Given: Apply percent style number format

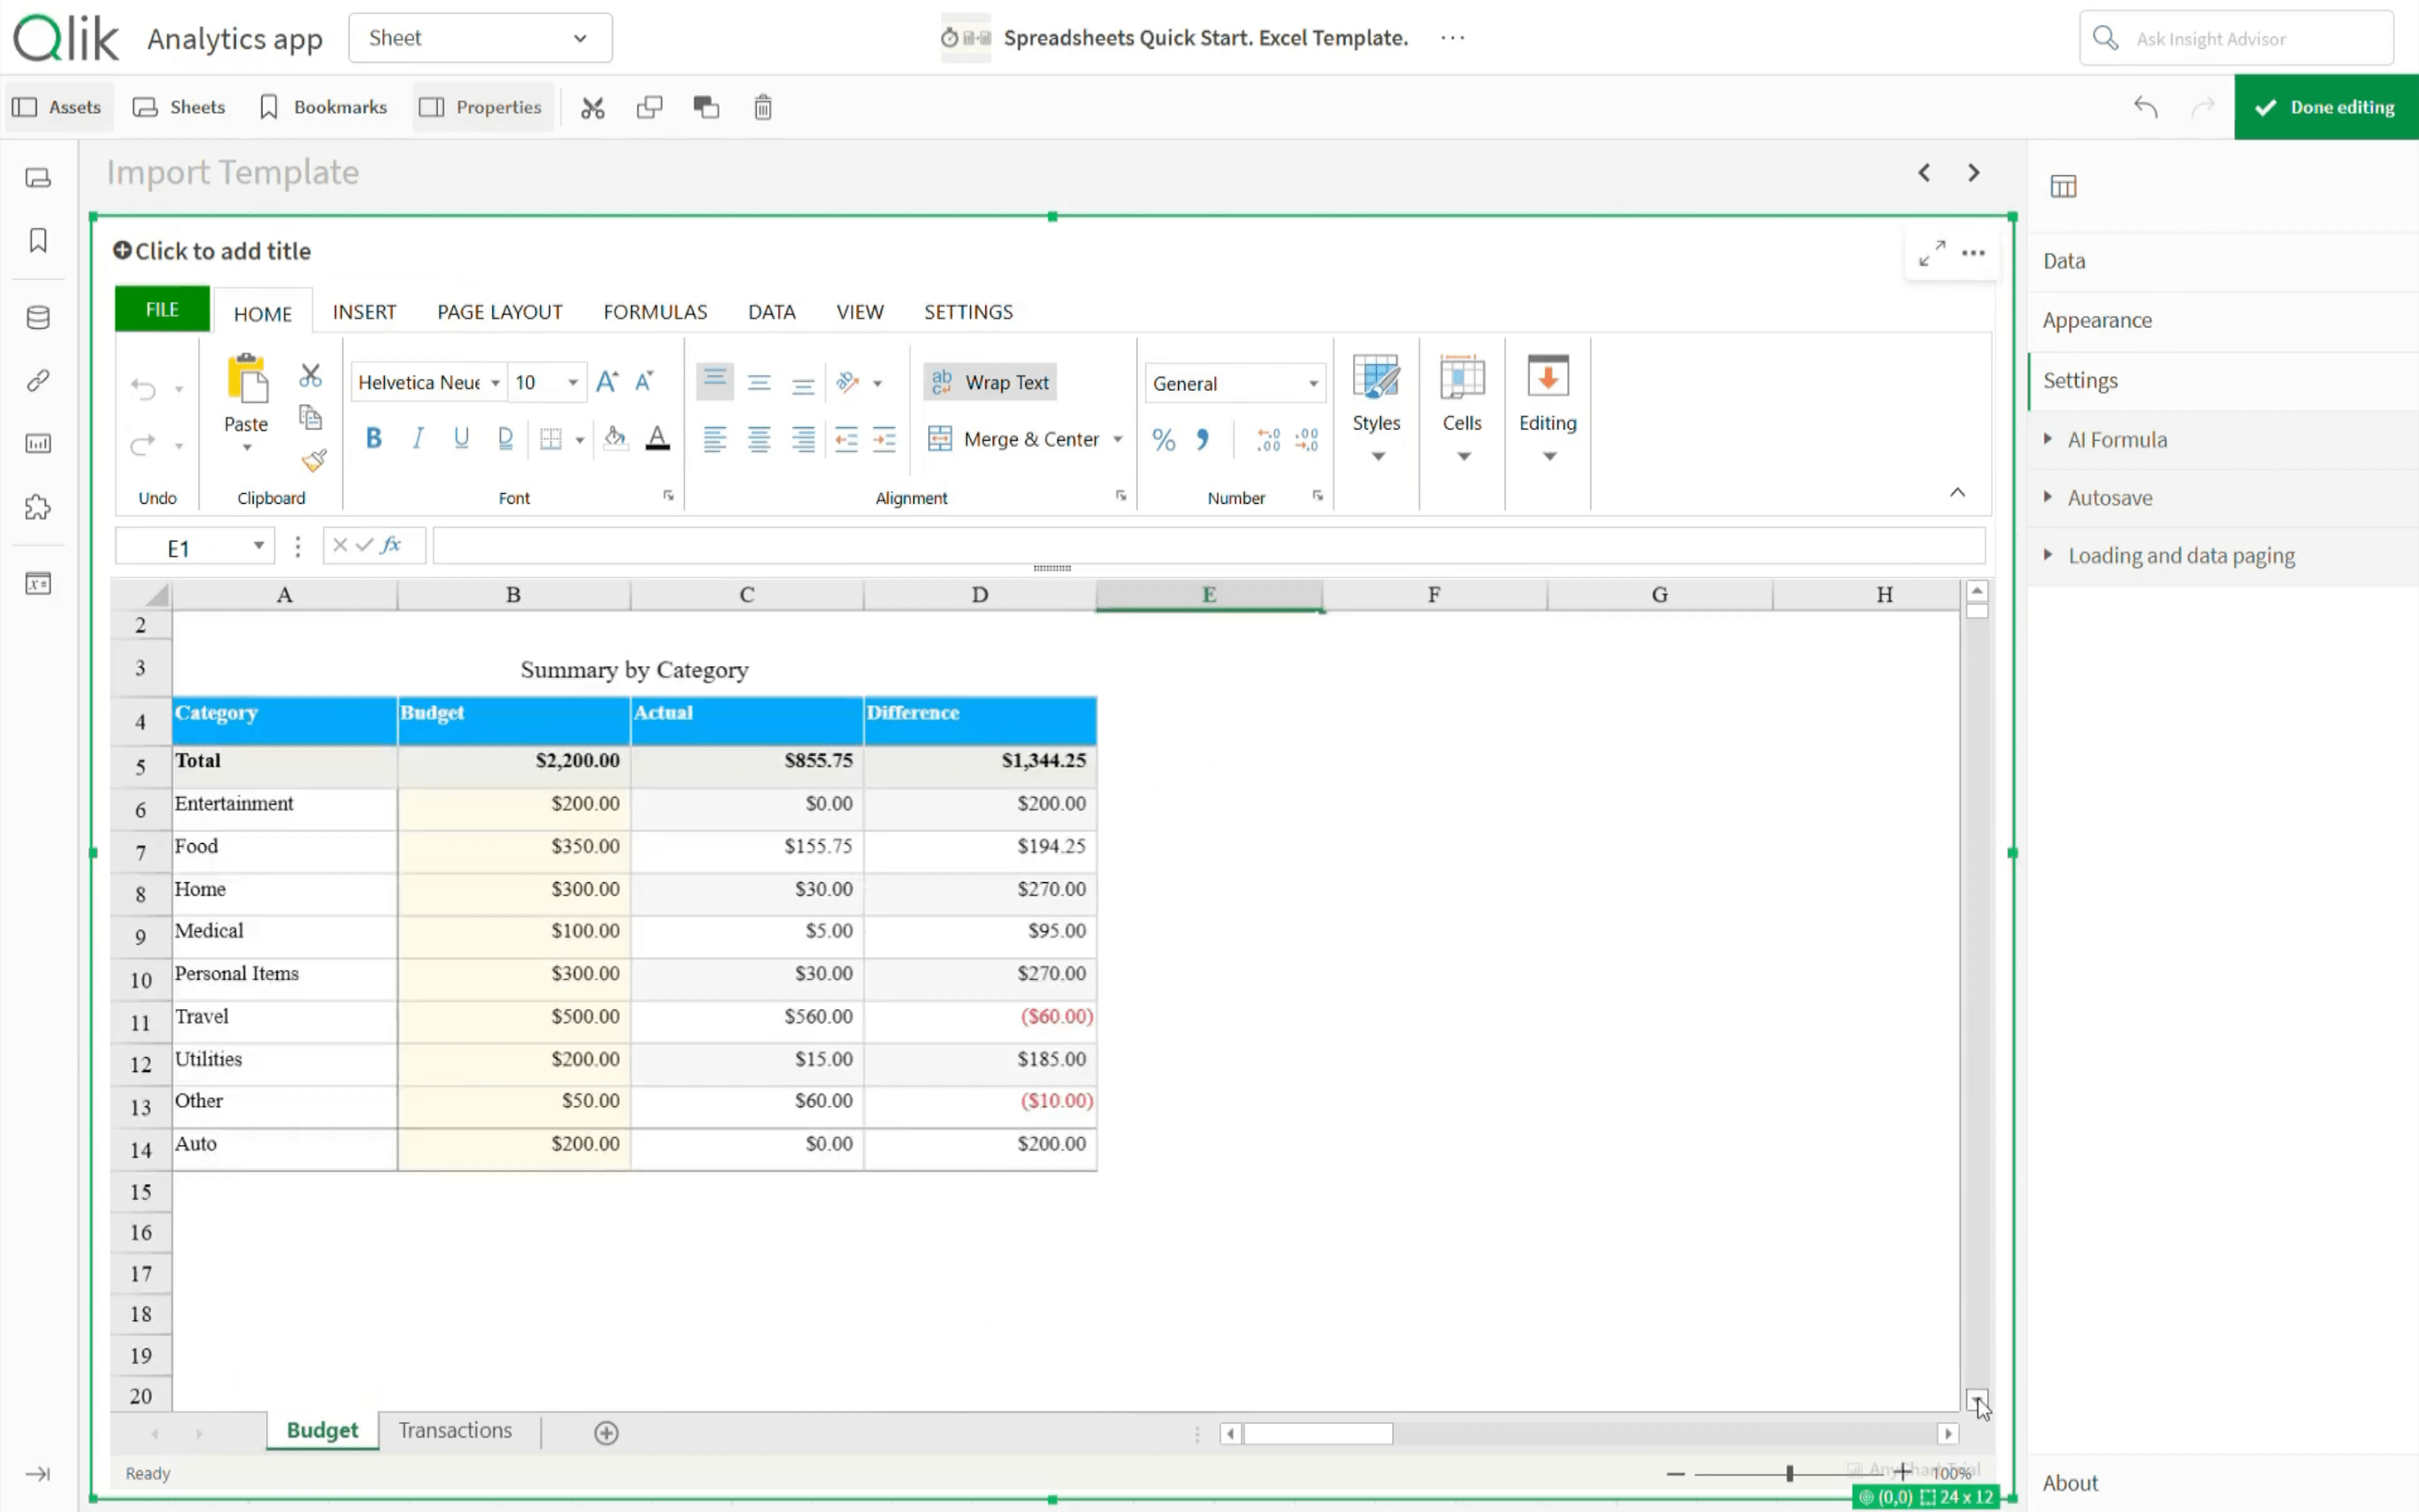Looking at the screenshot, I should coord(1162,439).
